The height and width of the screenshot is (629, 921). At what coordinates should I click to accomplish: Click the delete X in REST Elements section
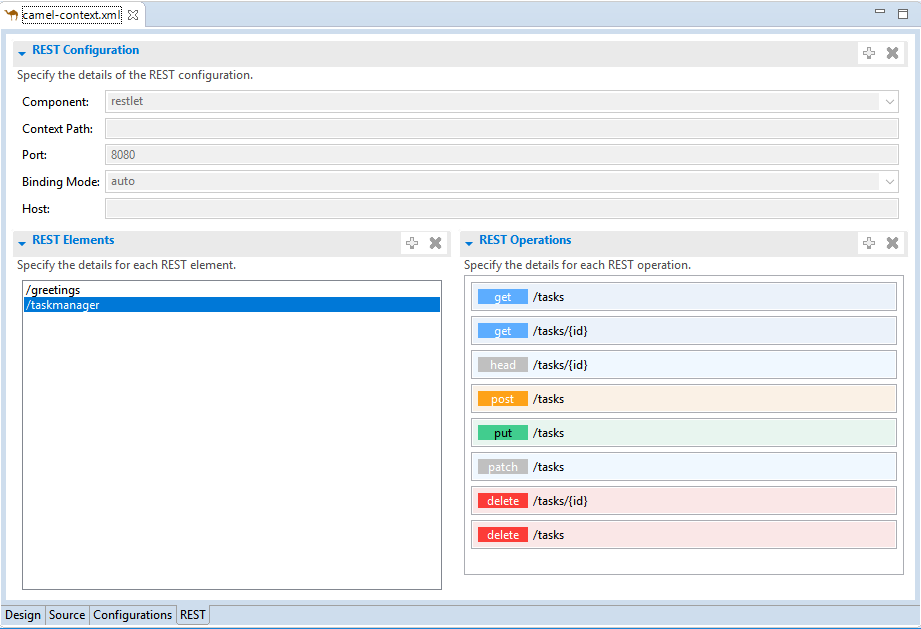435,243
